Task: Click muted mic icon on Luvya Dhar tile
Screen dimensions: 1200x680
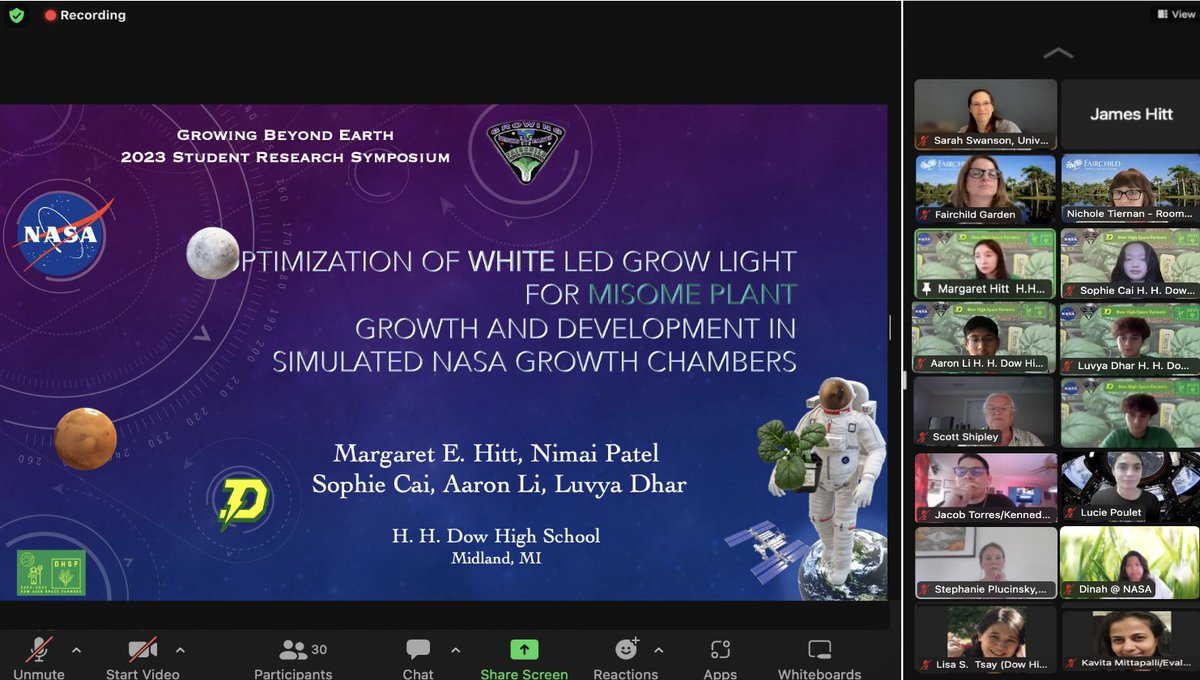Action: click(x=1069, y=366)
